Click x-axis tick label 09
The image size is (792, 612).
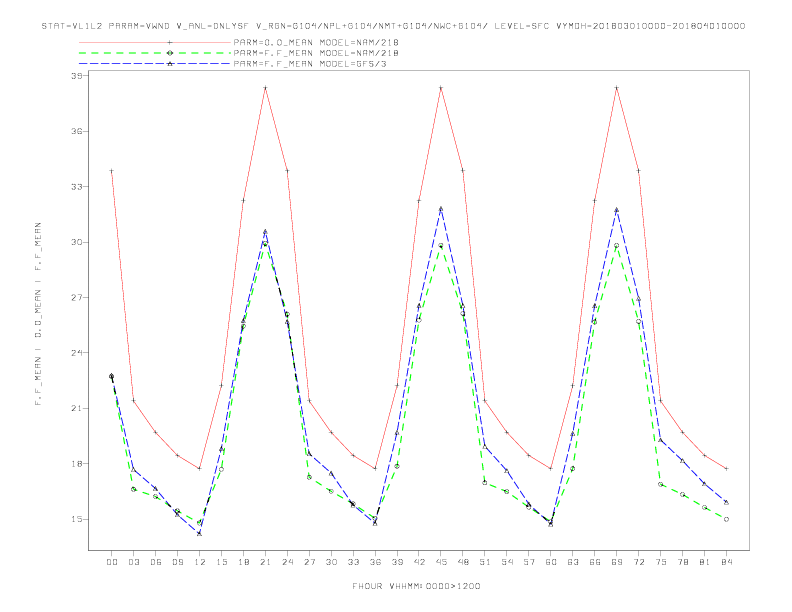click(x=178, y=562)
